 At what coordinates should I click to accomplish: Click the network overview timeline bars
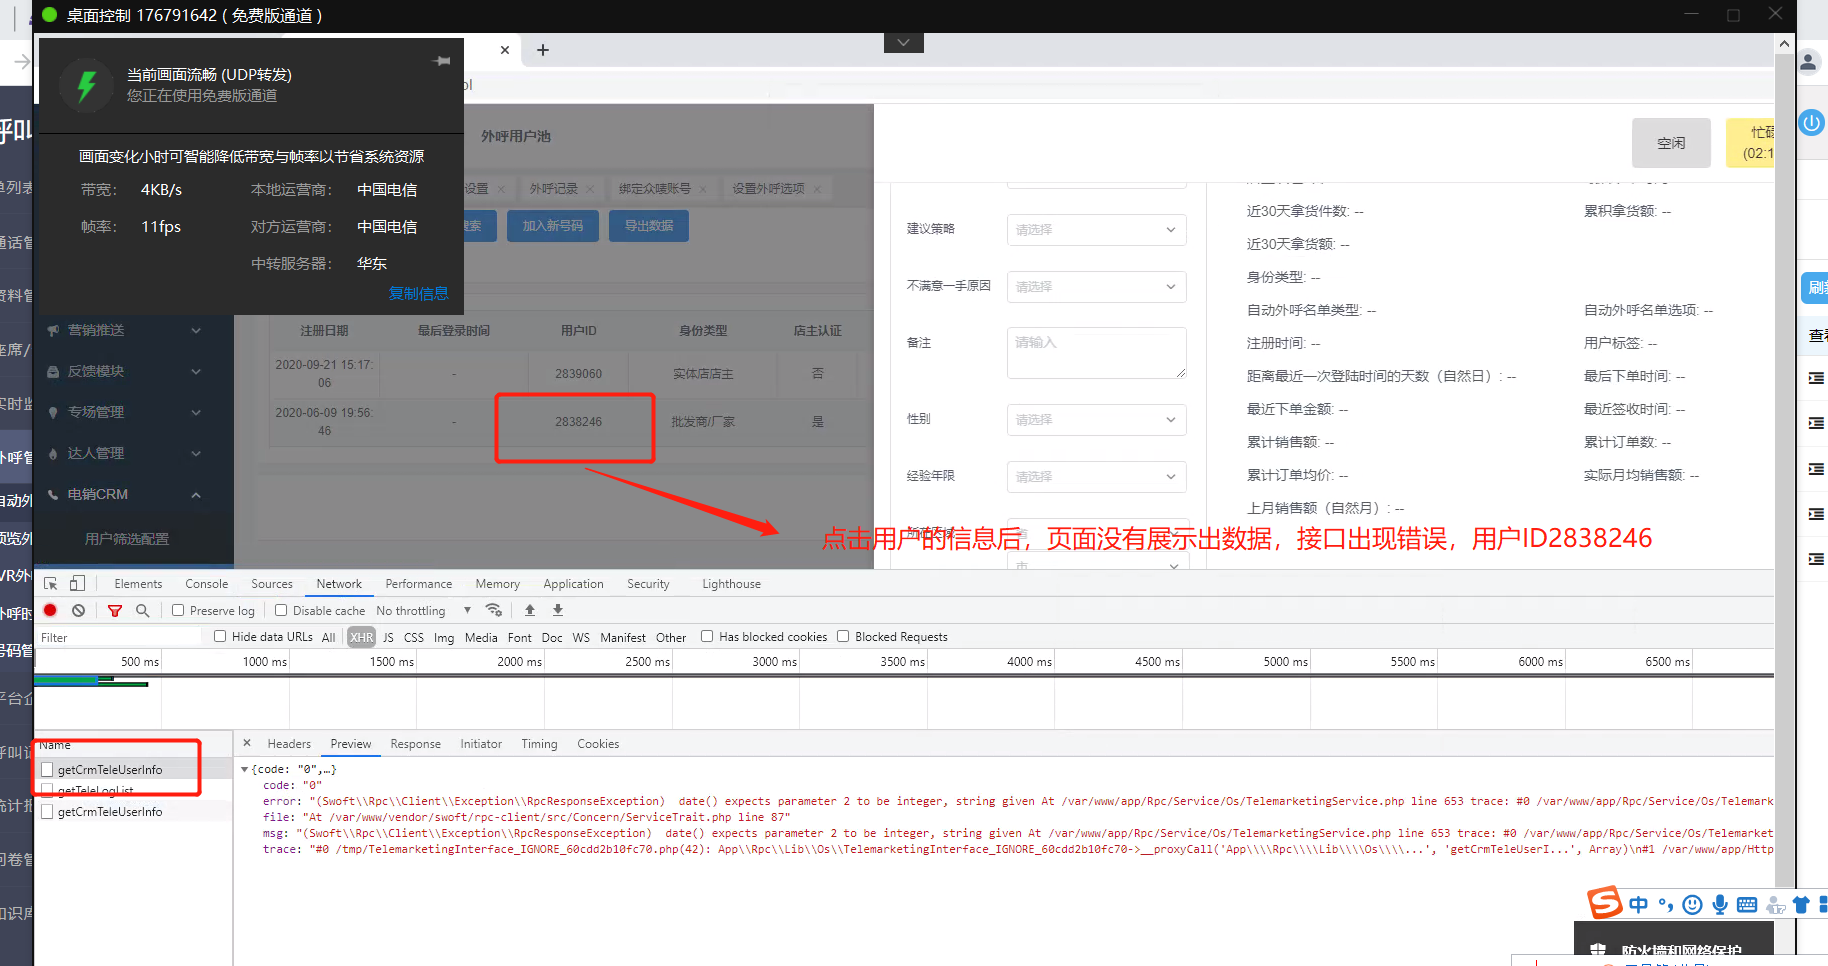[91, 681]
